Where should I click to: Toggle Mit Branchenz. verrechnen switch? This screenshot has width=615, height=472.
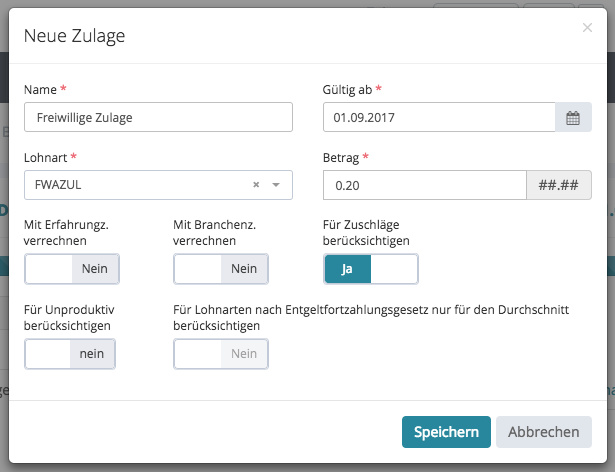pyautogui.click(x=221, y=269)
